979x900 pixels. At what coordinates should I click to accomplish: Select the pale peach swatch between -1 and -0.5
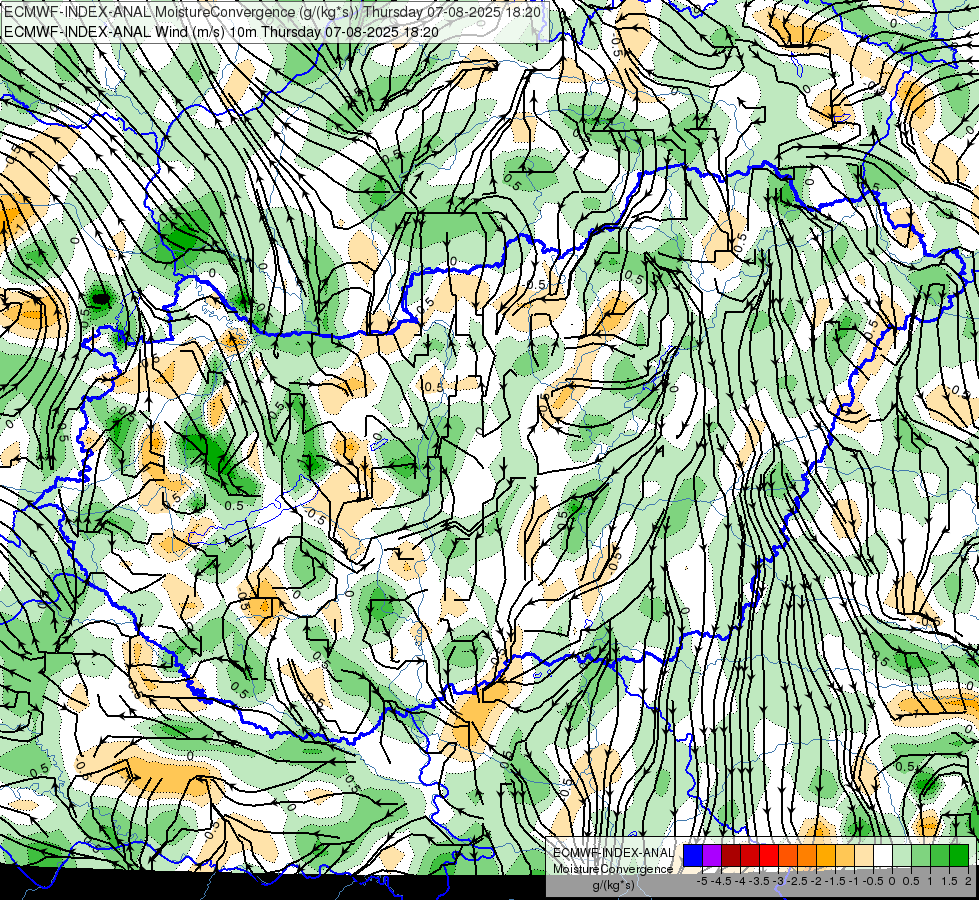pos(864,856)
